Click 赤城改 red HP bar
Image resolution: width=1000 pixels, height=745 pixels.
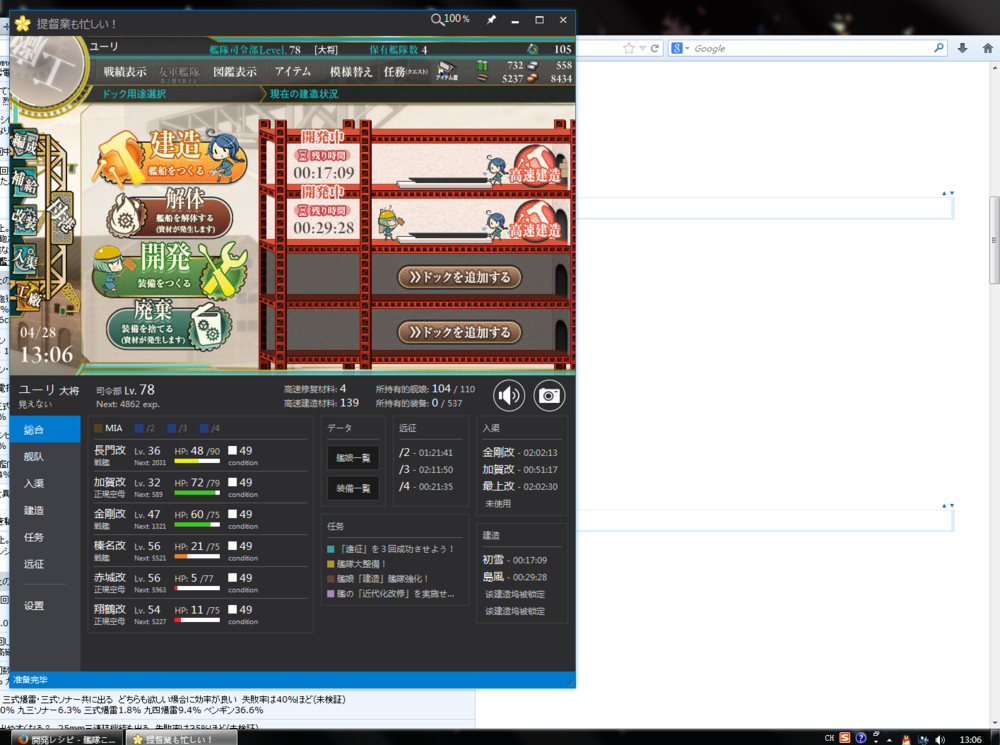(197, 588)
